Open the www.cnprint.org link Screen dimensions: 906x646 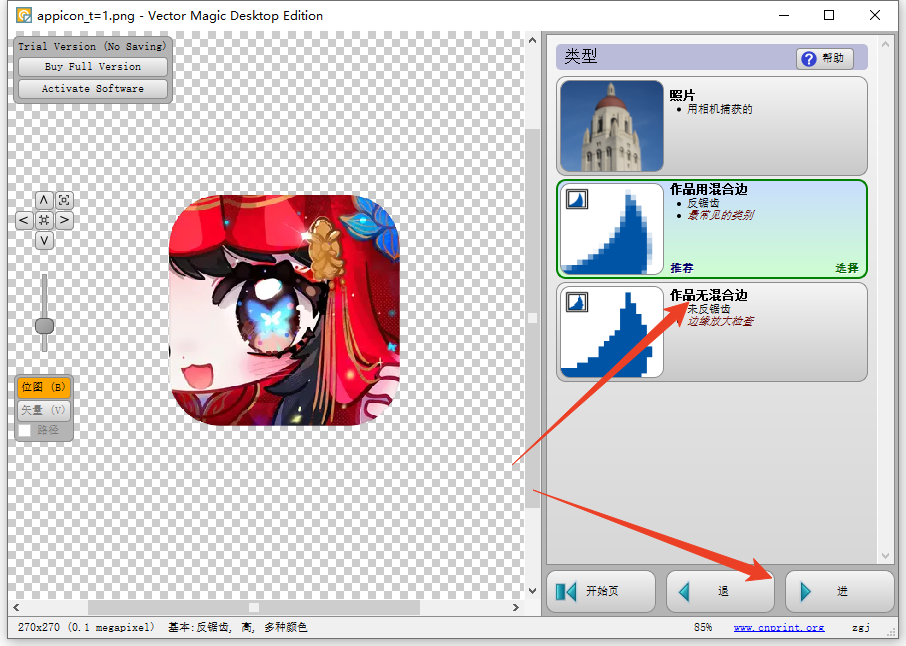pos(779,628)
